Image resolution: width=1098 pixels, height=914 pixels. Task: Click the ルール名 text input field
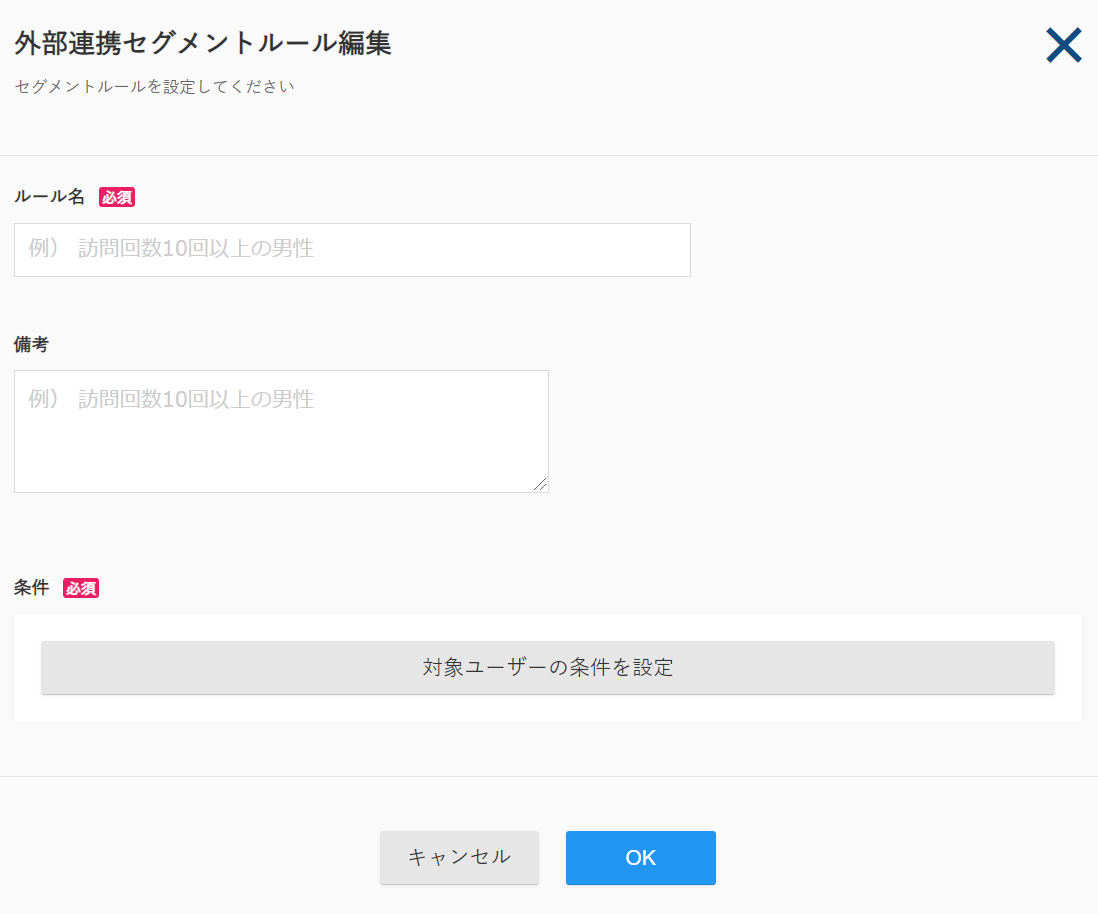352,250
